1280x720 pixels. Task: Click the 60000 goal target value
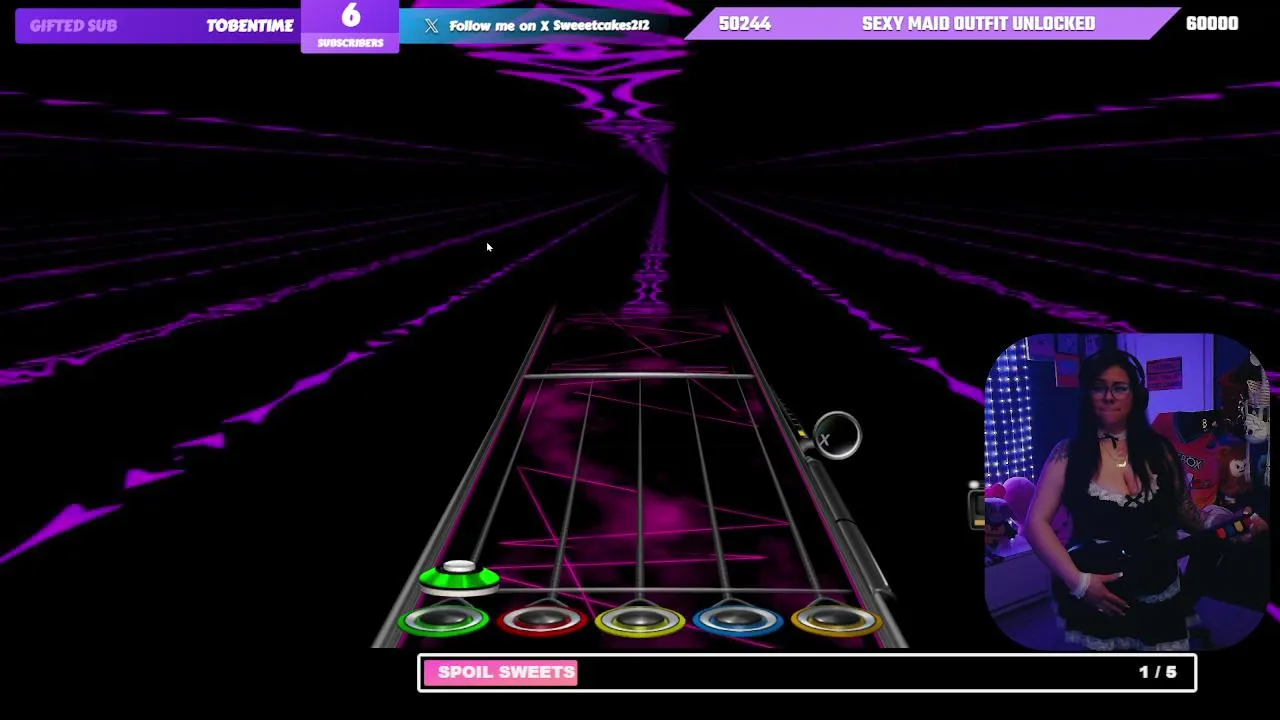pyautogui.click(x=1212, y=24)
